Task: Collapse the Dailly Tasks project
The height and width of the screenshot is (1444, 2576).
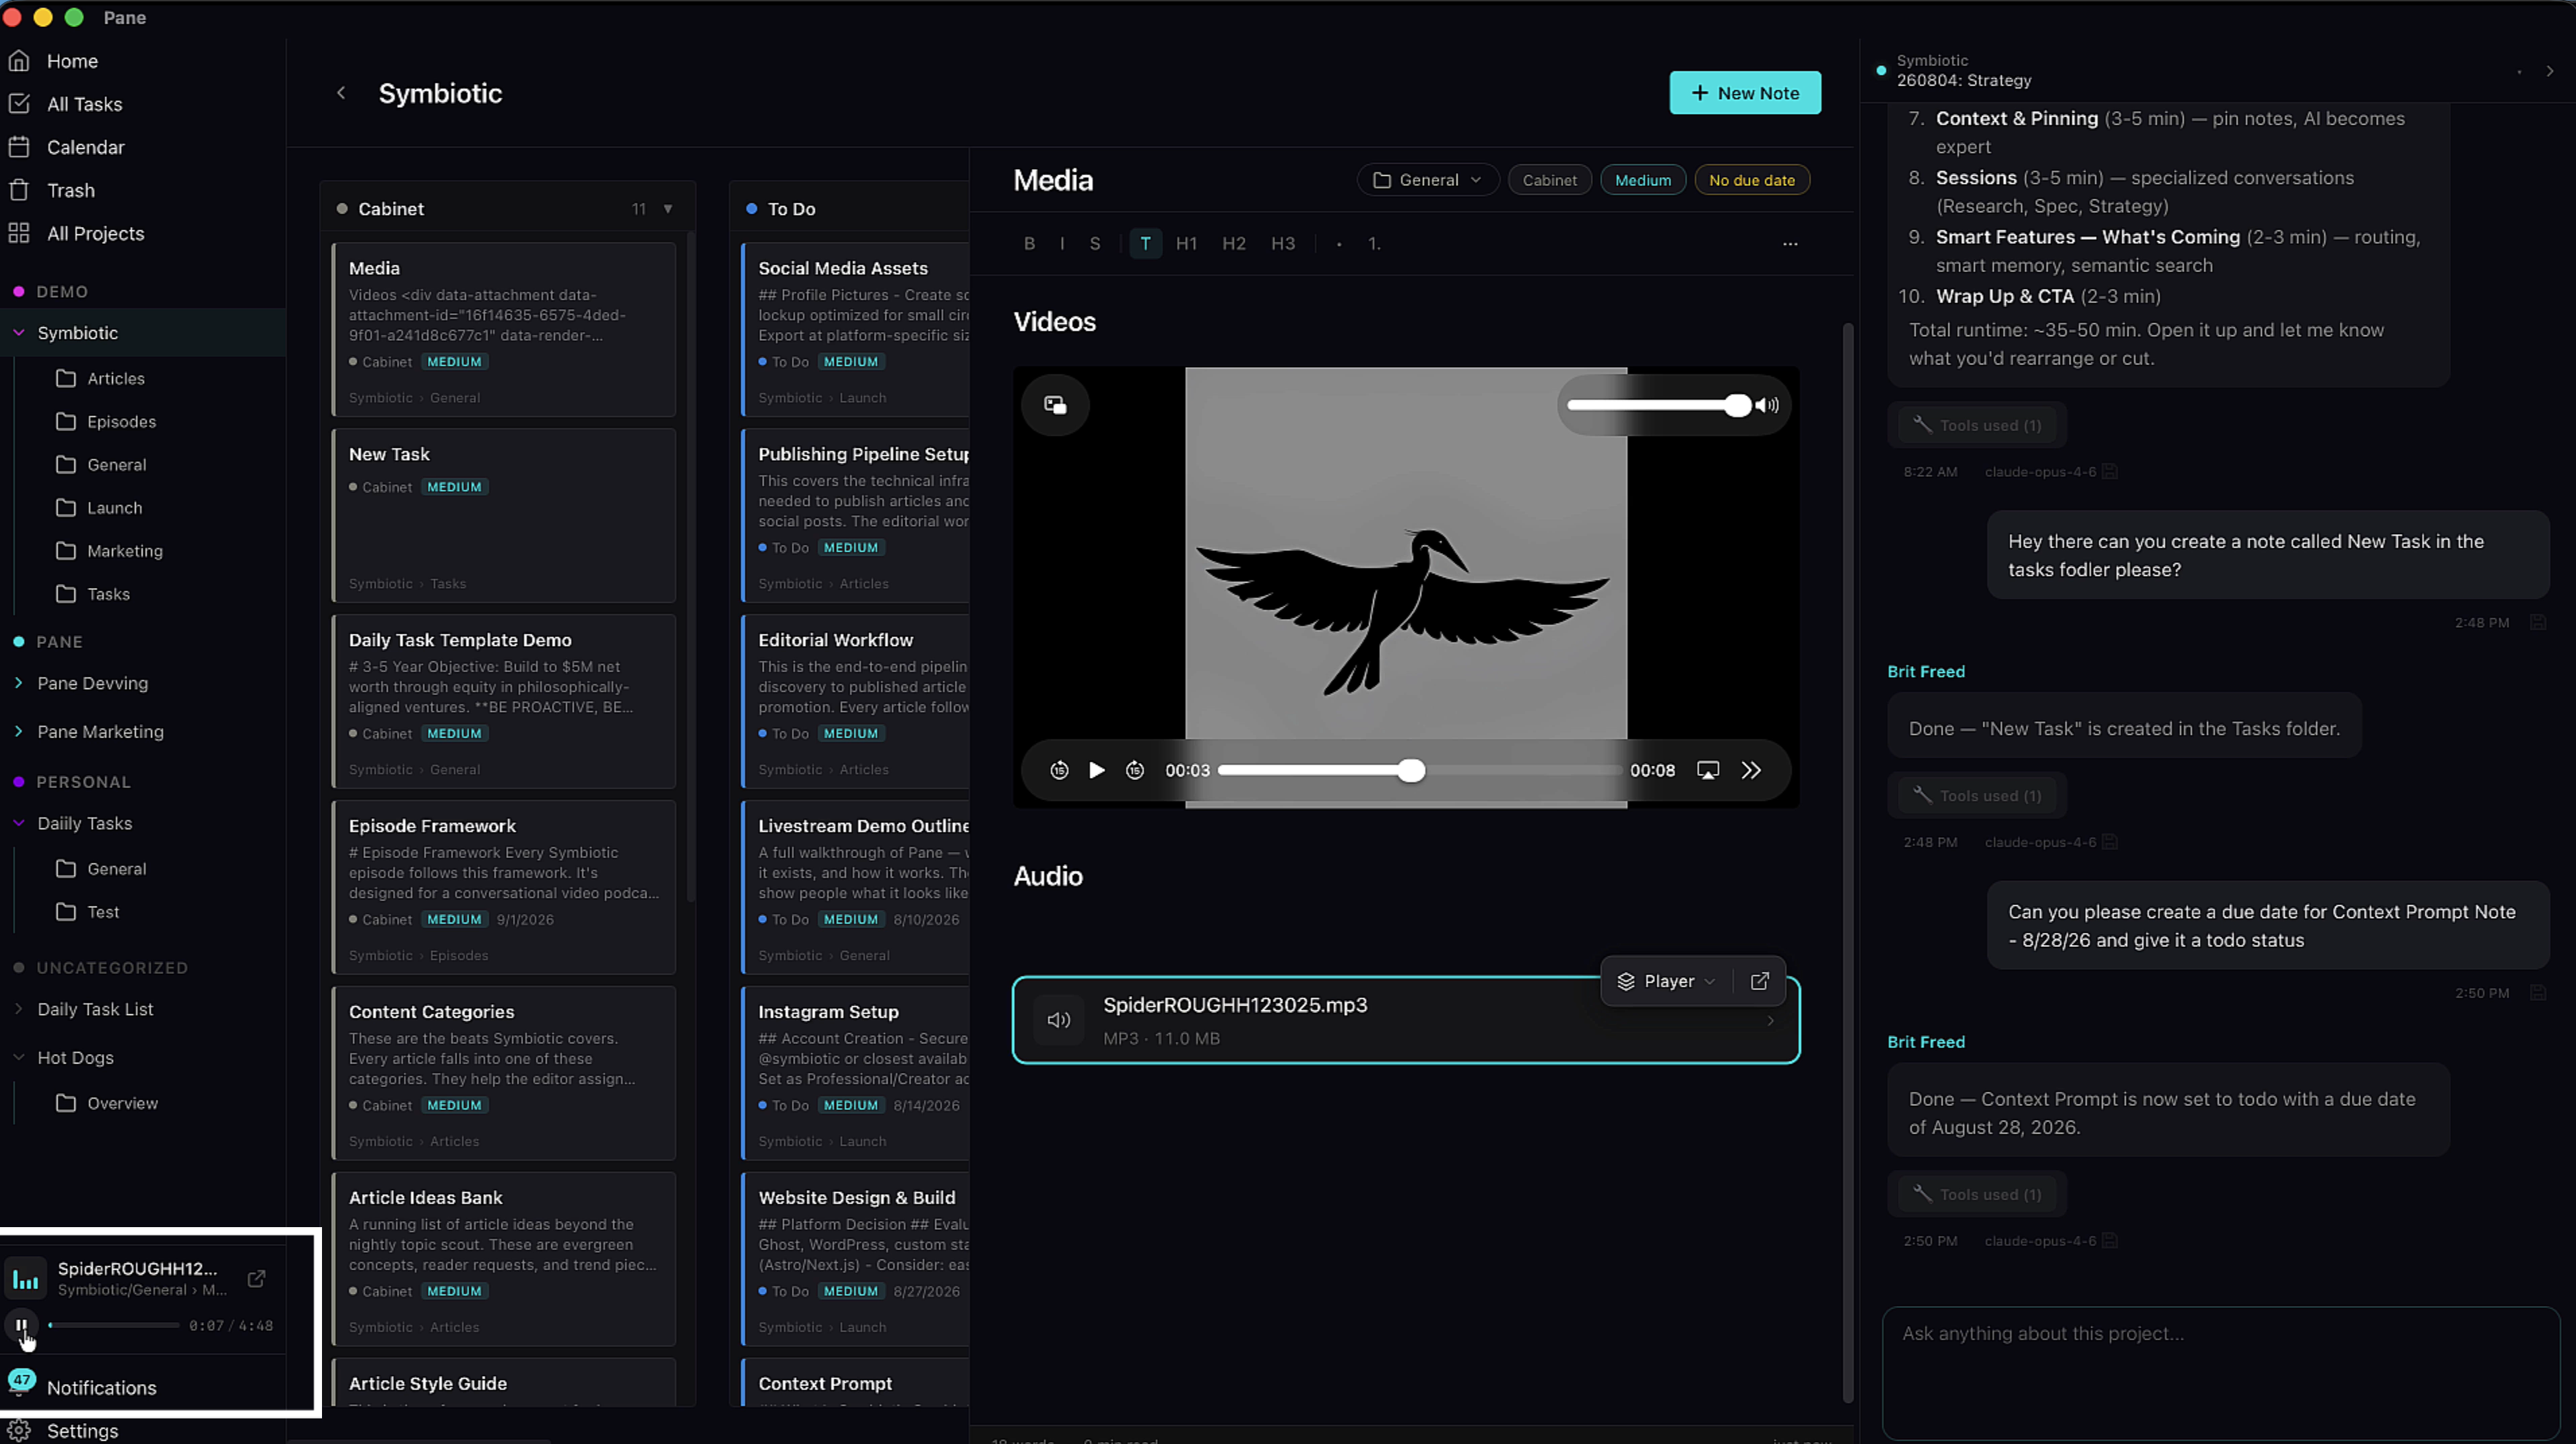Action: coord(19,822)
